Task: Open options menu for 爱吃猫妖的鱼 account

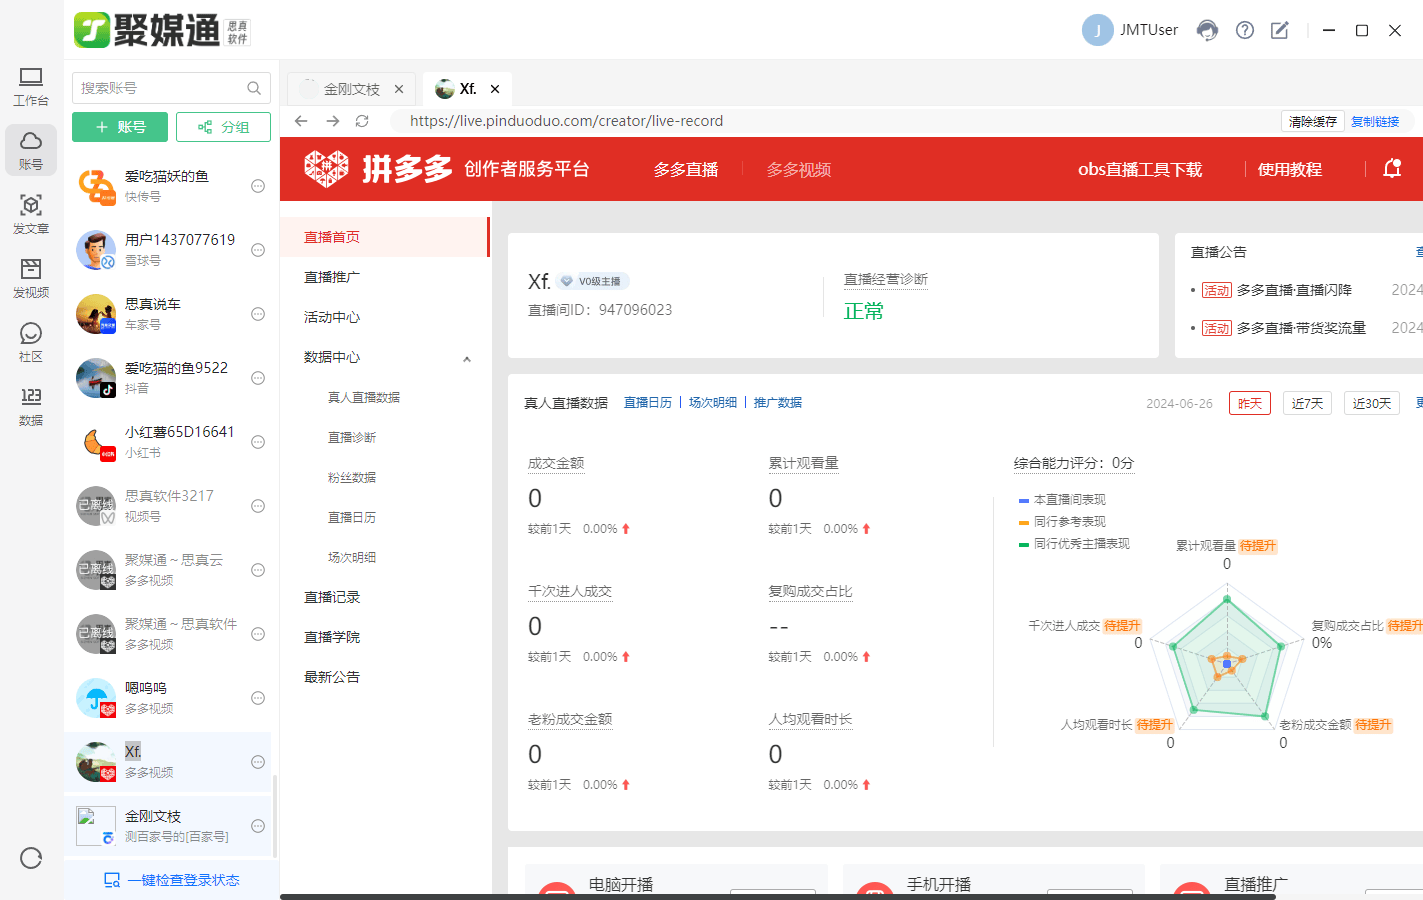Action: 258,186
